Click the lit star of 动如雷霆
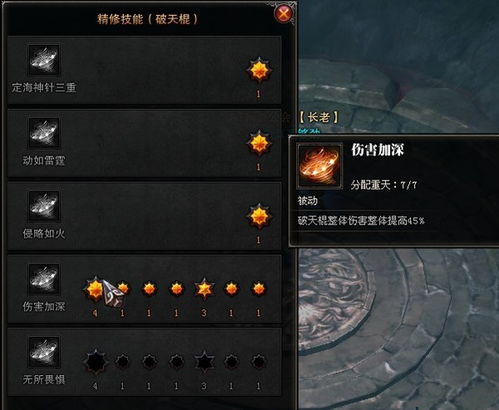499x410 pixels. [x=259, y=143]
